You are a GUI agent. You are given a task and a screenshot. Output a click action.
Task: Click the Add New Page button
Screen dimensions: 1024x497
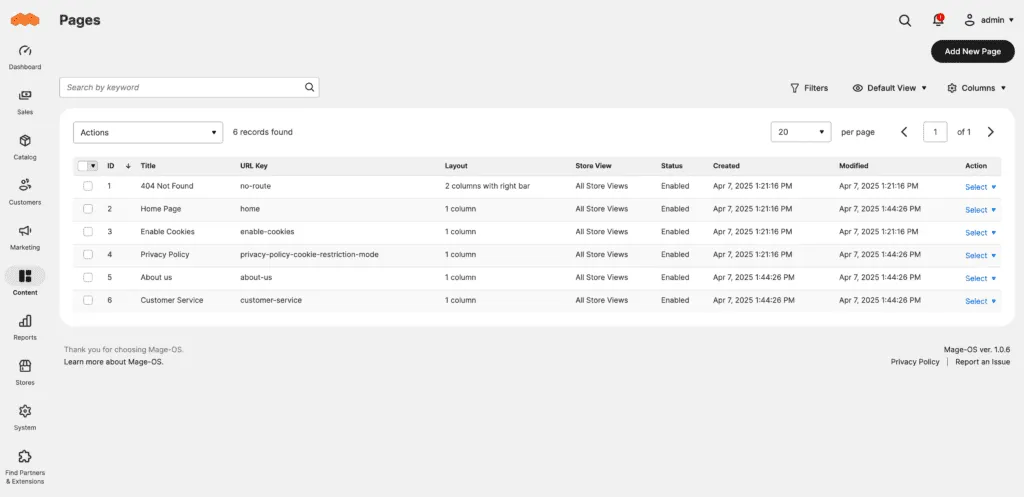click(972, 52)
